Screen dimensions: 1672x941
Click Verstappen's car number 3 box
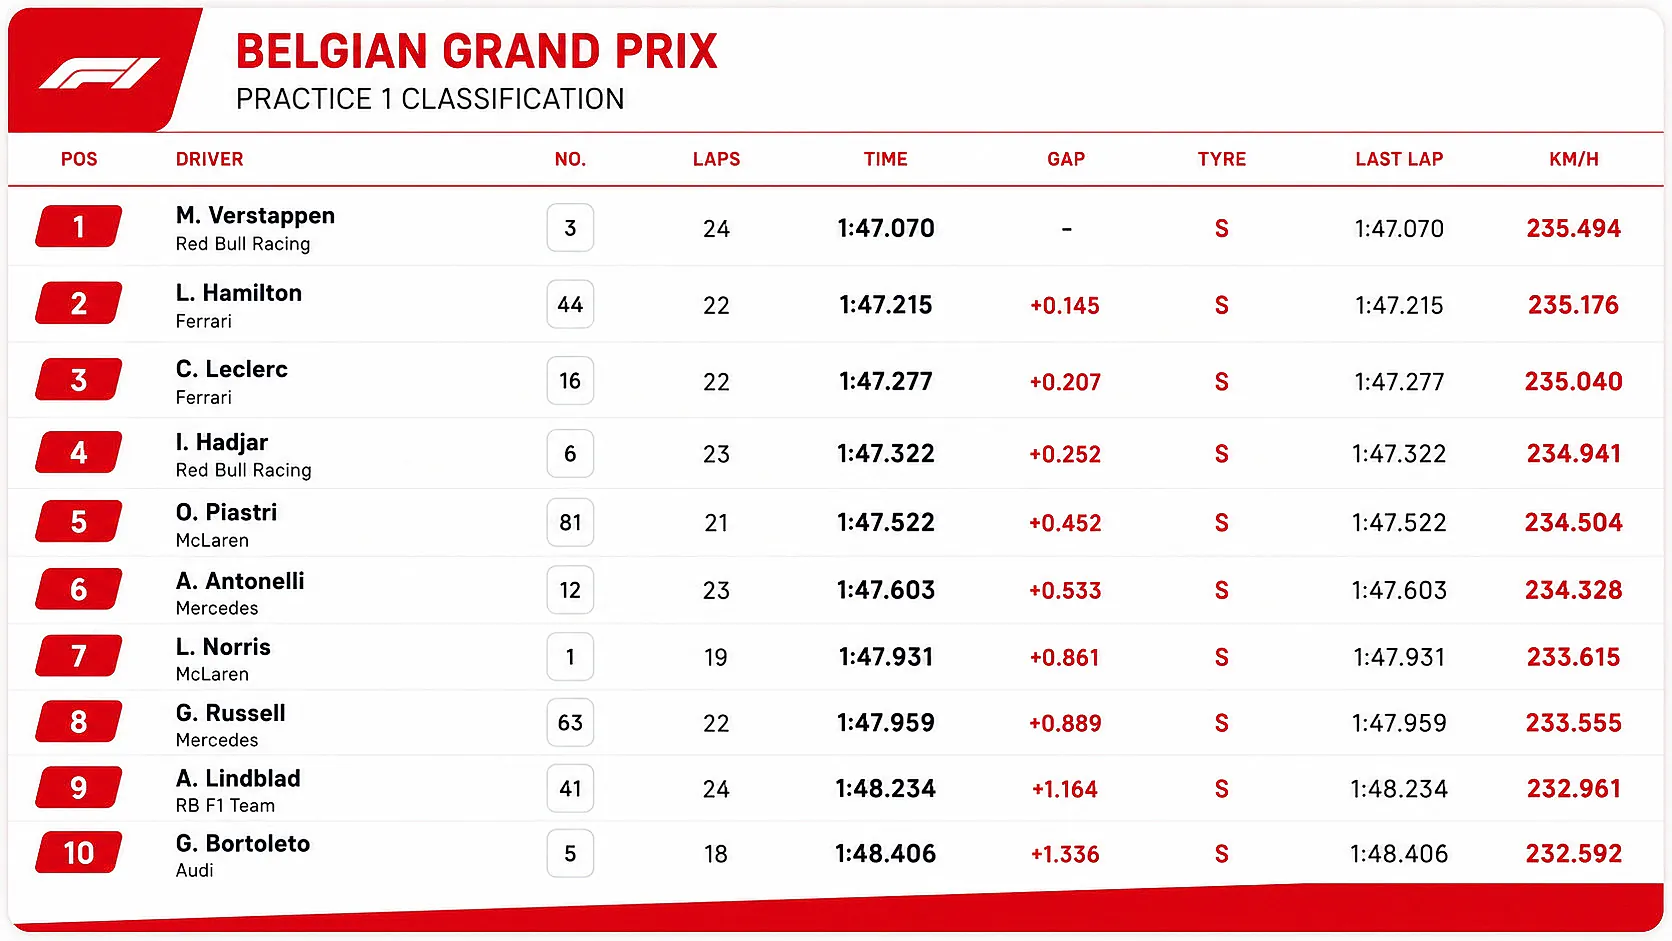(x=570, y=228)
